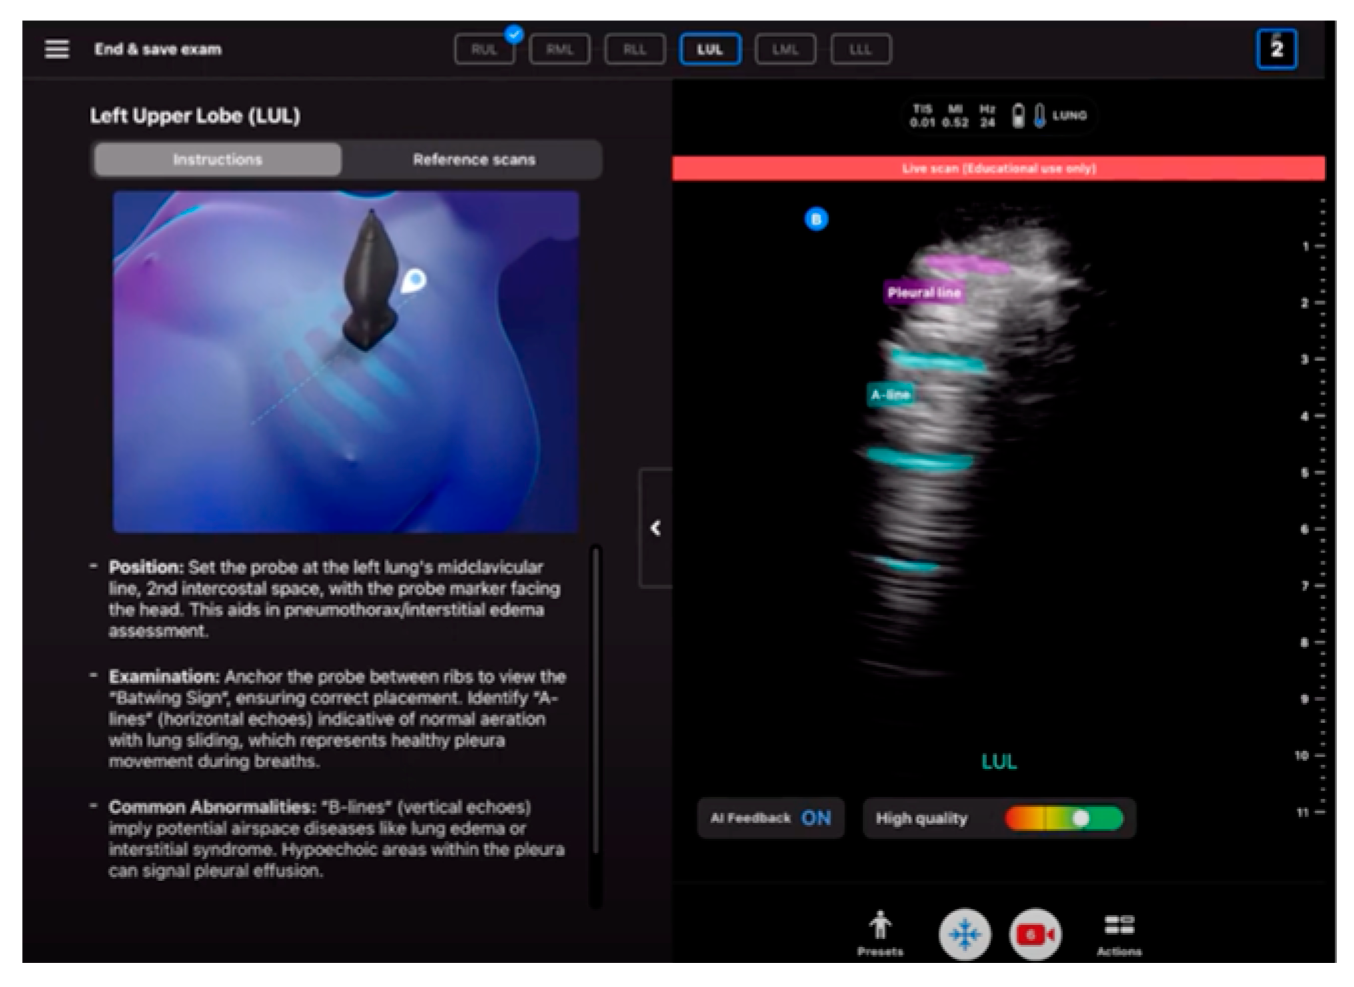The width and height of the screenshot is (1354, 987).
Task: Click the Live scan educational use banner
Action: pyautogui.click(x=998, y=168)
